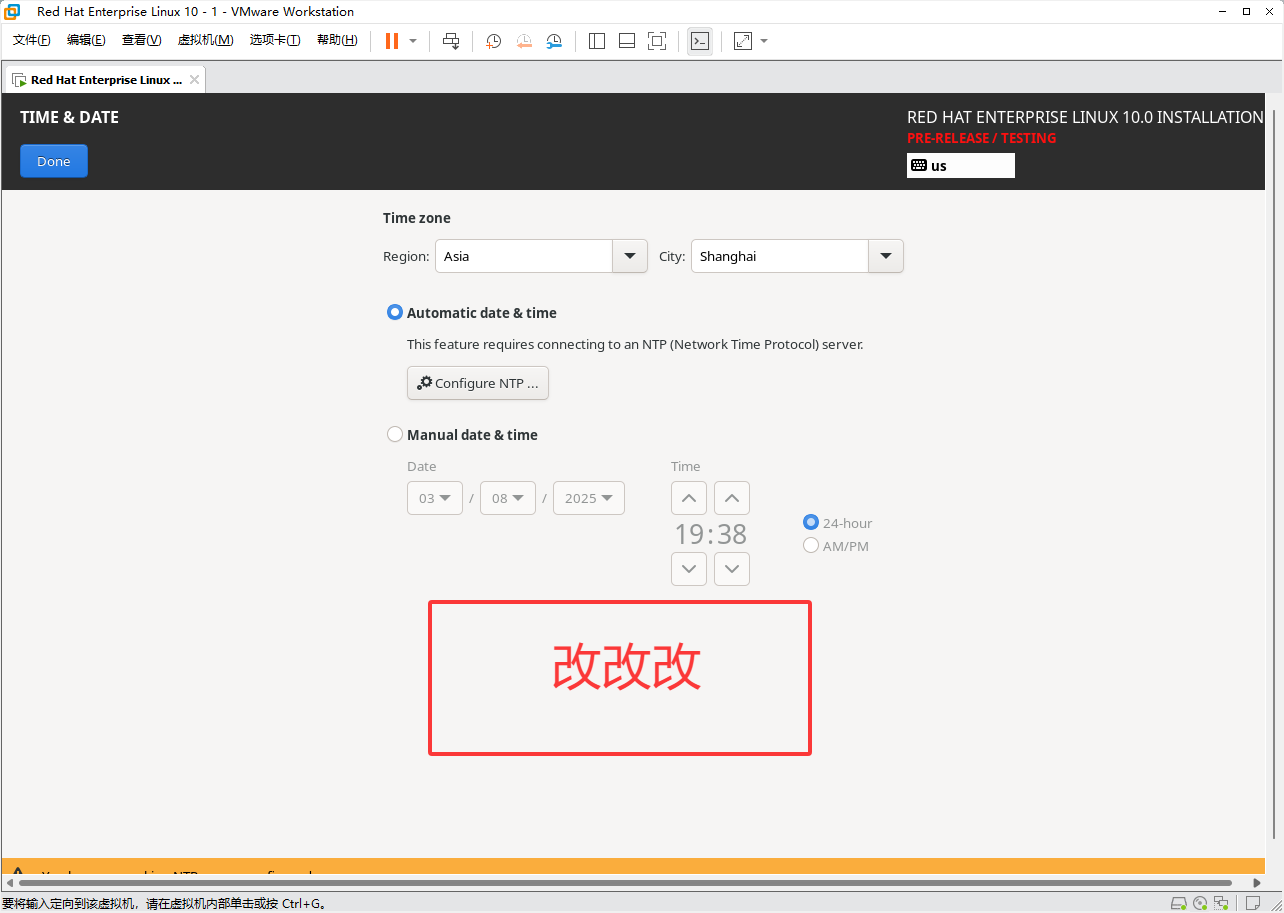This screenshot has width=1284, height=913.
Task: Click the Configure NTP button
Action: [478, 383]
